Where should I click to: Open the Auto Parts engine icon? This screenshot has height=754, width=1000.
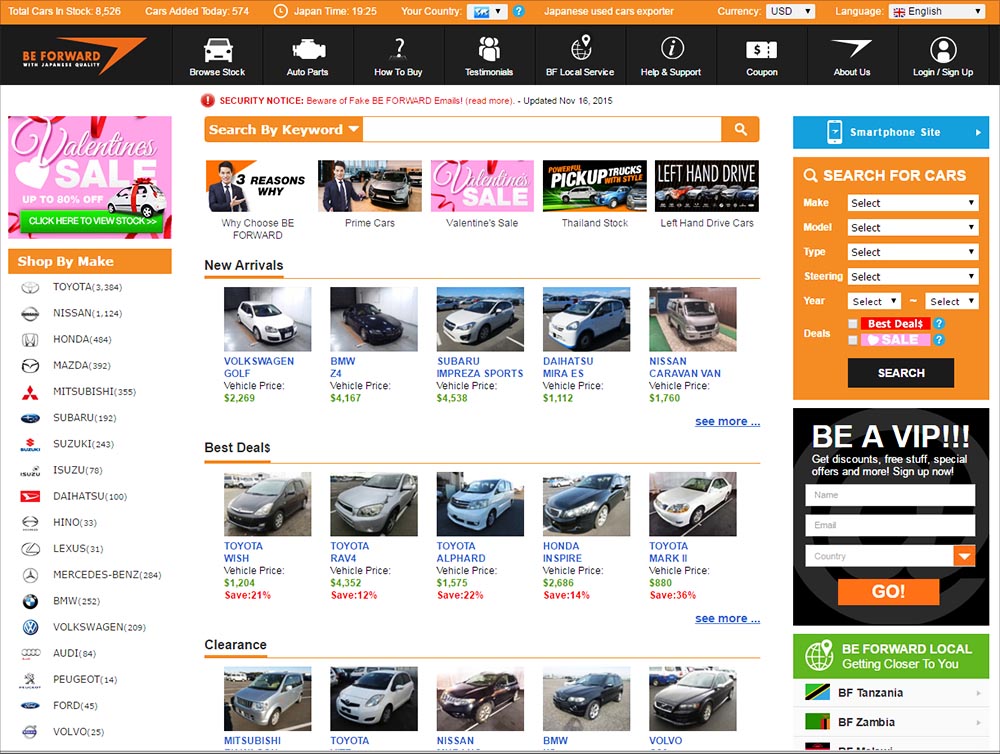[308, 50]
